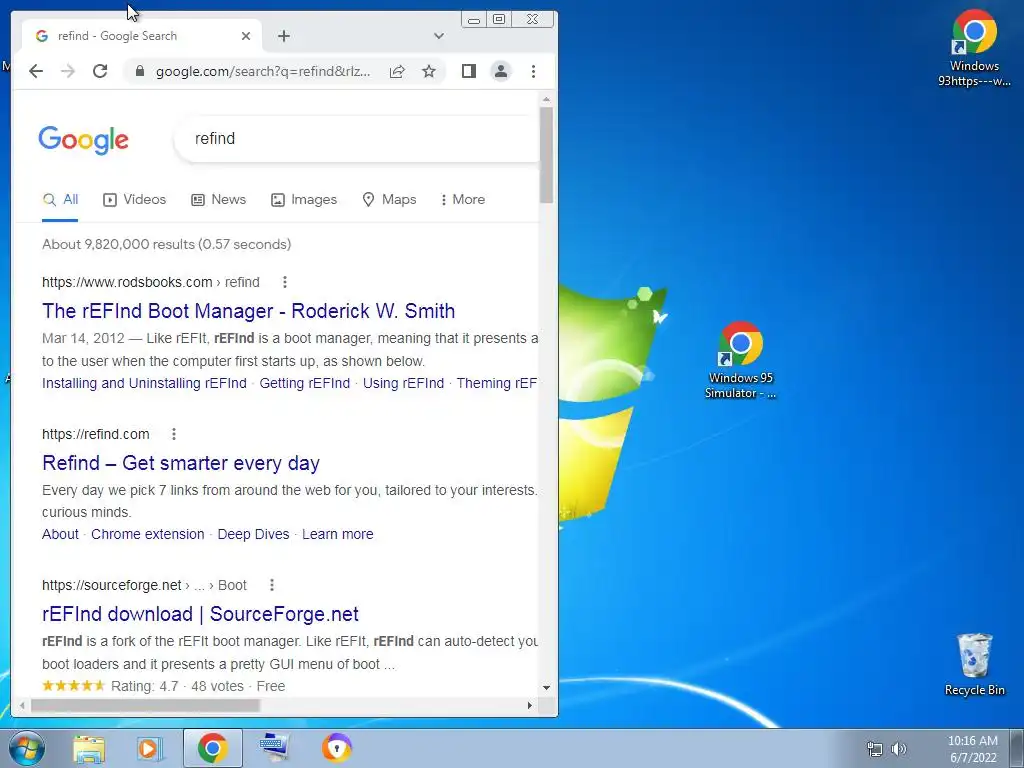Image resolution: width=1024 pixels, height=768 pixels.
Task: Open network status tray icon
Action: coord(874,749)
